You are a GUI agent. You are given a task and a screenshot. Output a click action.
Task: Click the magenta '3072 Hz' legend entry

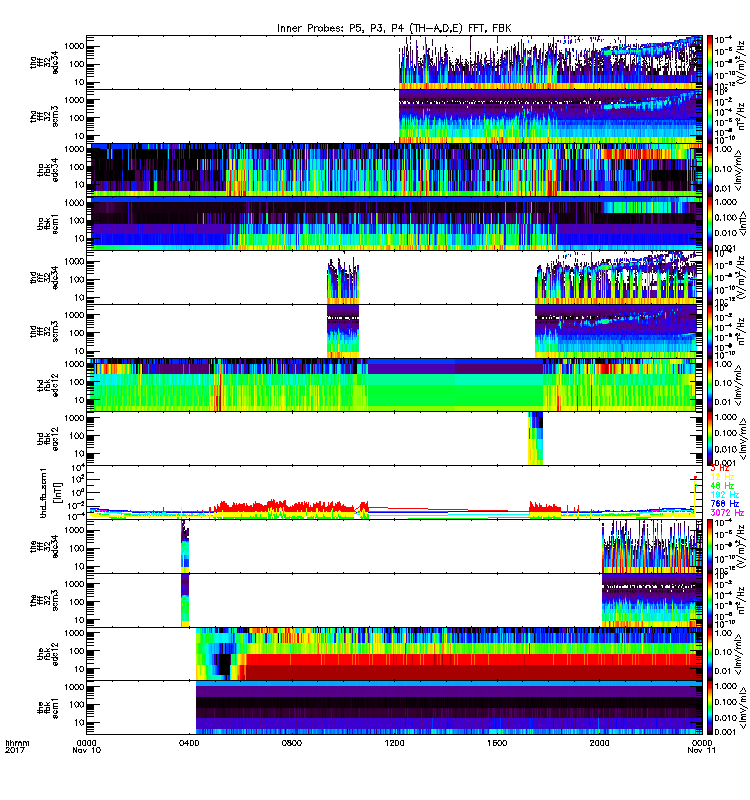(x=727, y=512)
